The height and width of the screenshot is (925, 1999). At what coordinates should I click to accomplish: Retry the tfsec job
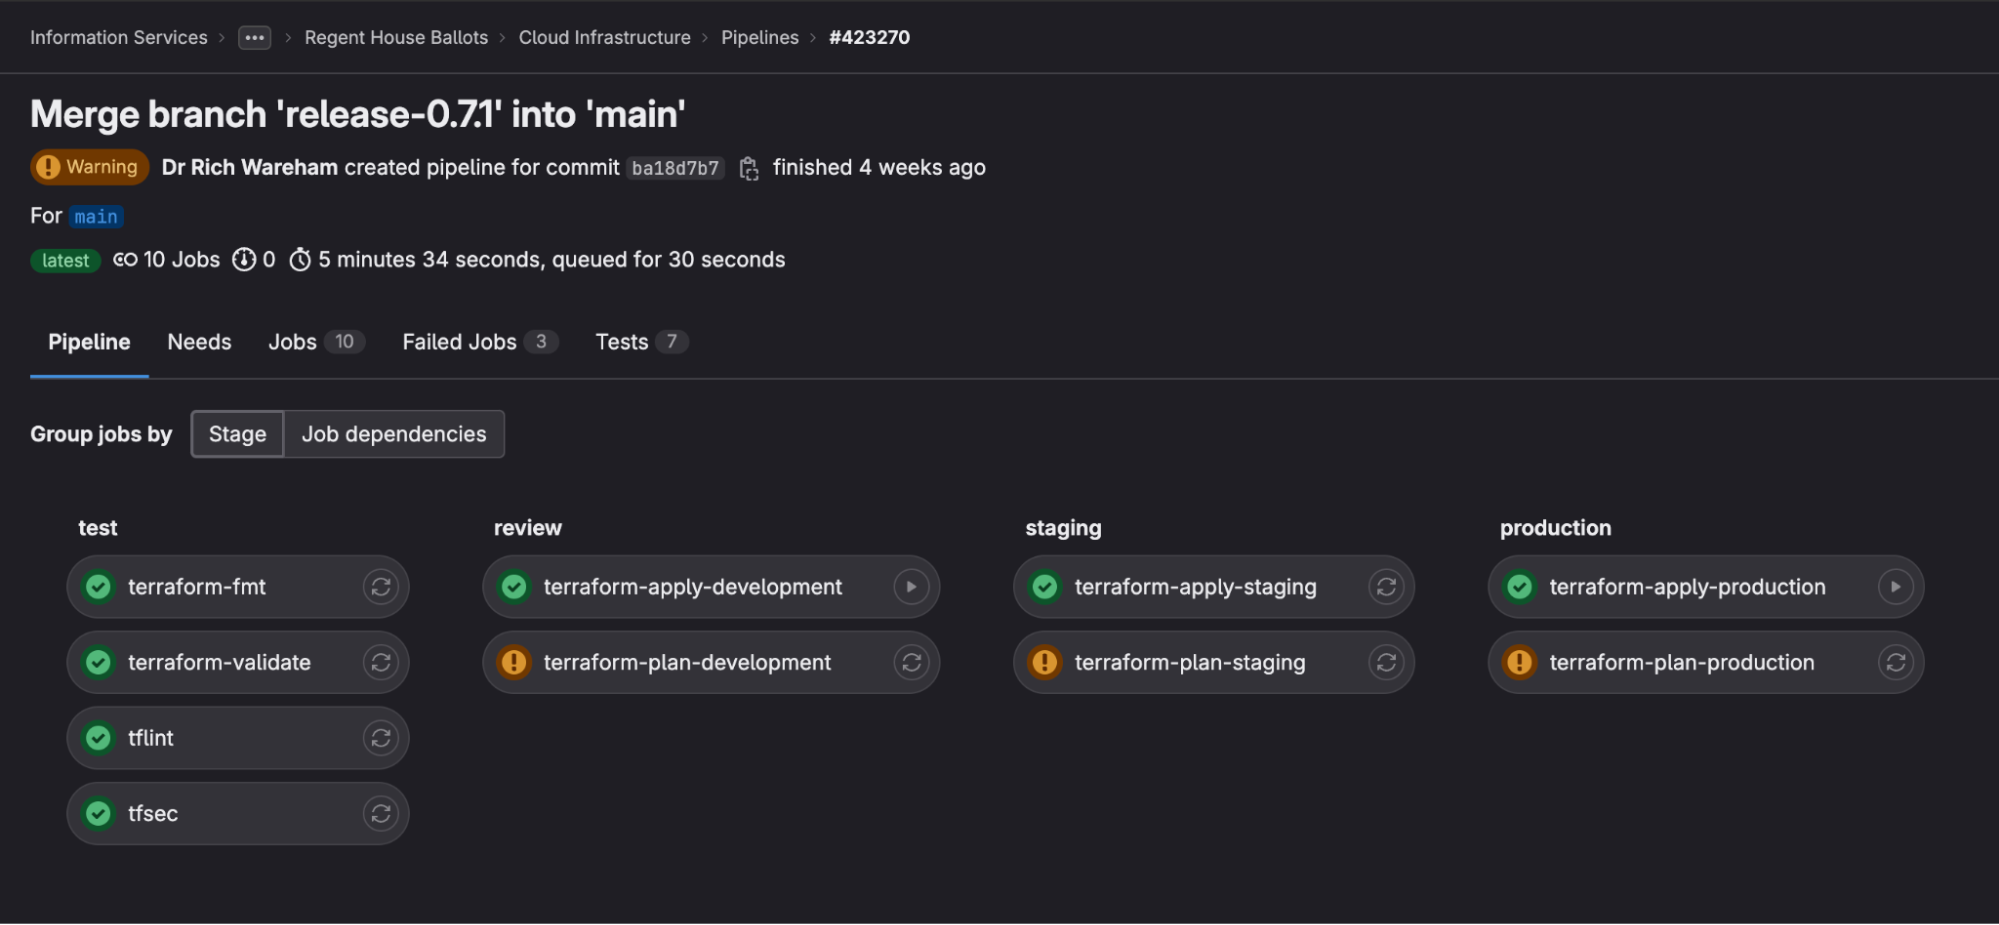click(380, 814)
